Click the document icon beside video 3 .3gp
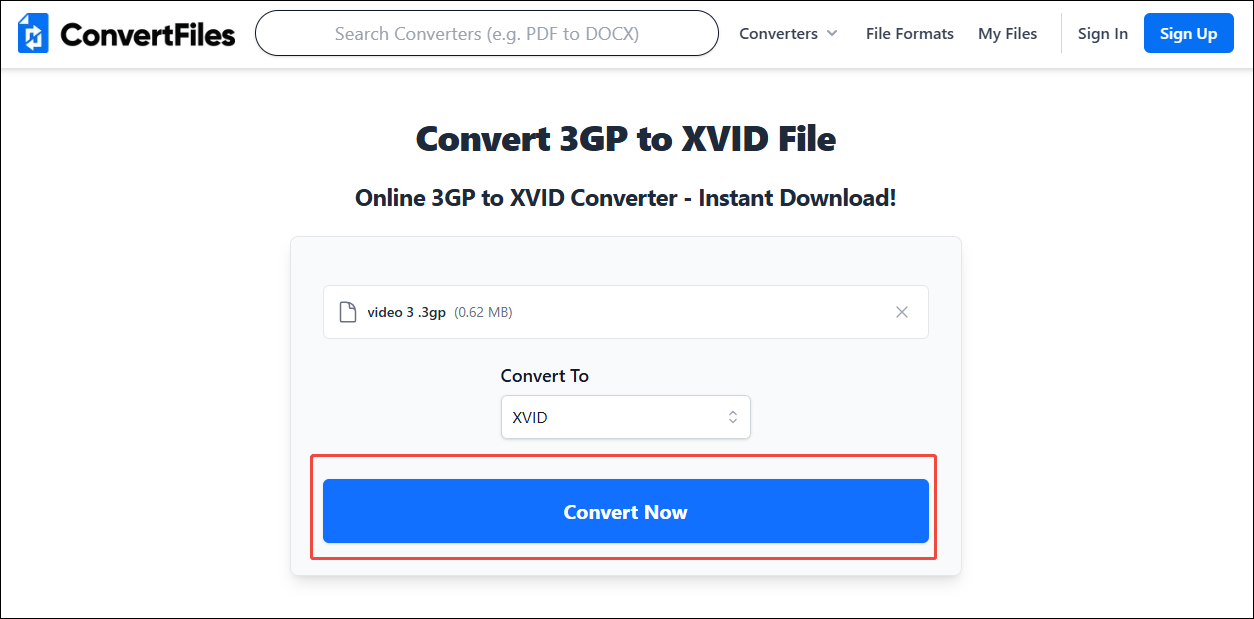 348,312
